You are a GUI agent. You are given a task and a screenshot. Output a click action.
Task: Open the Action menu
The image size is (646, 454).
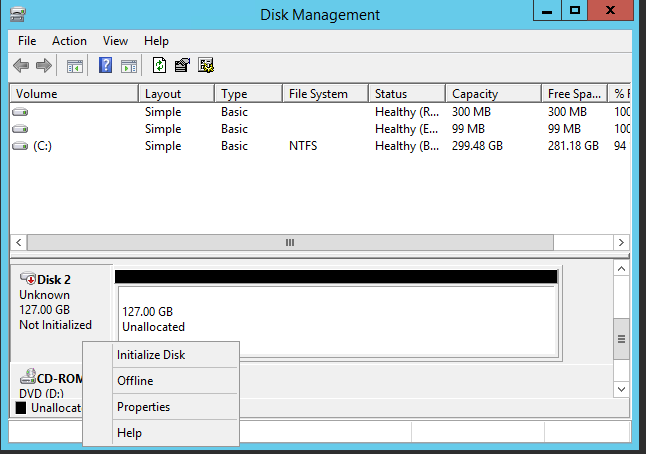[x=69, y=41]
